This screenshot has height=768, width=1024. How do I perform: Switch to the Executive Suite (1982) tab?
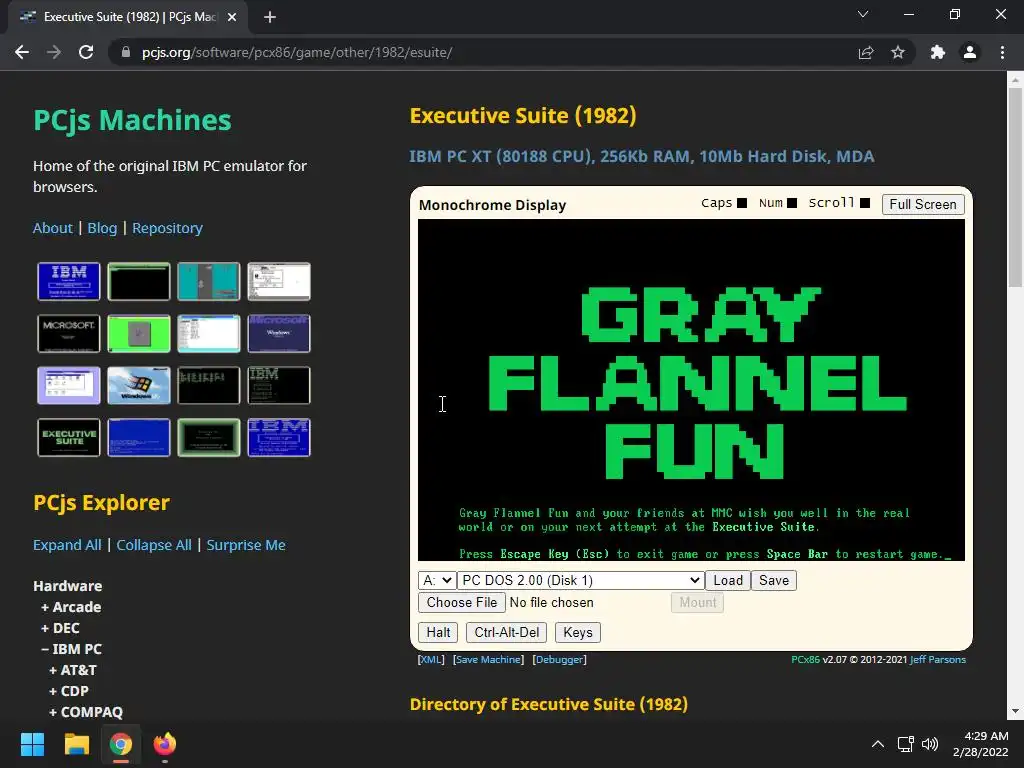click(128, 17)
